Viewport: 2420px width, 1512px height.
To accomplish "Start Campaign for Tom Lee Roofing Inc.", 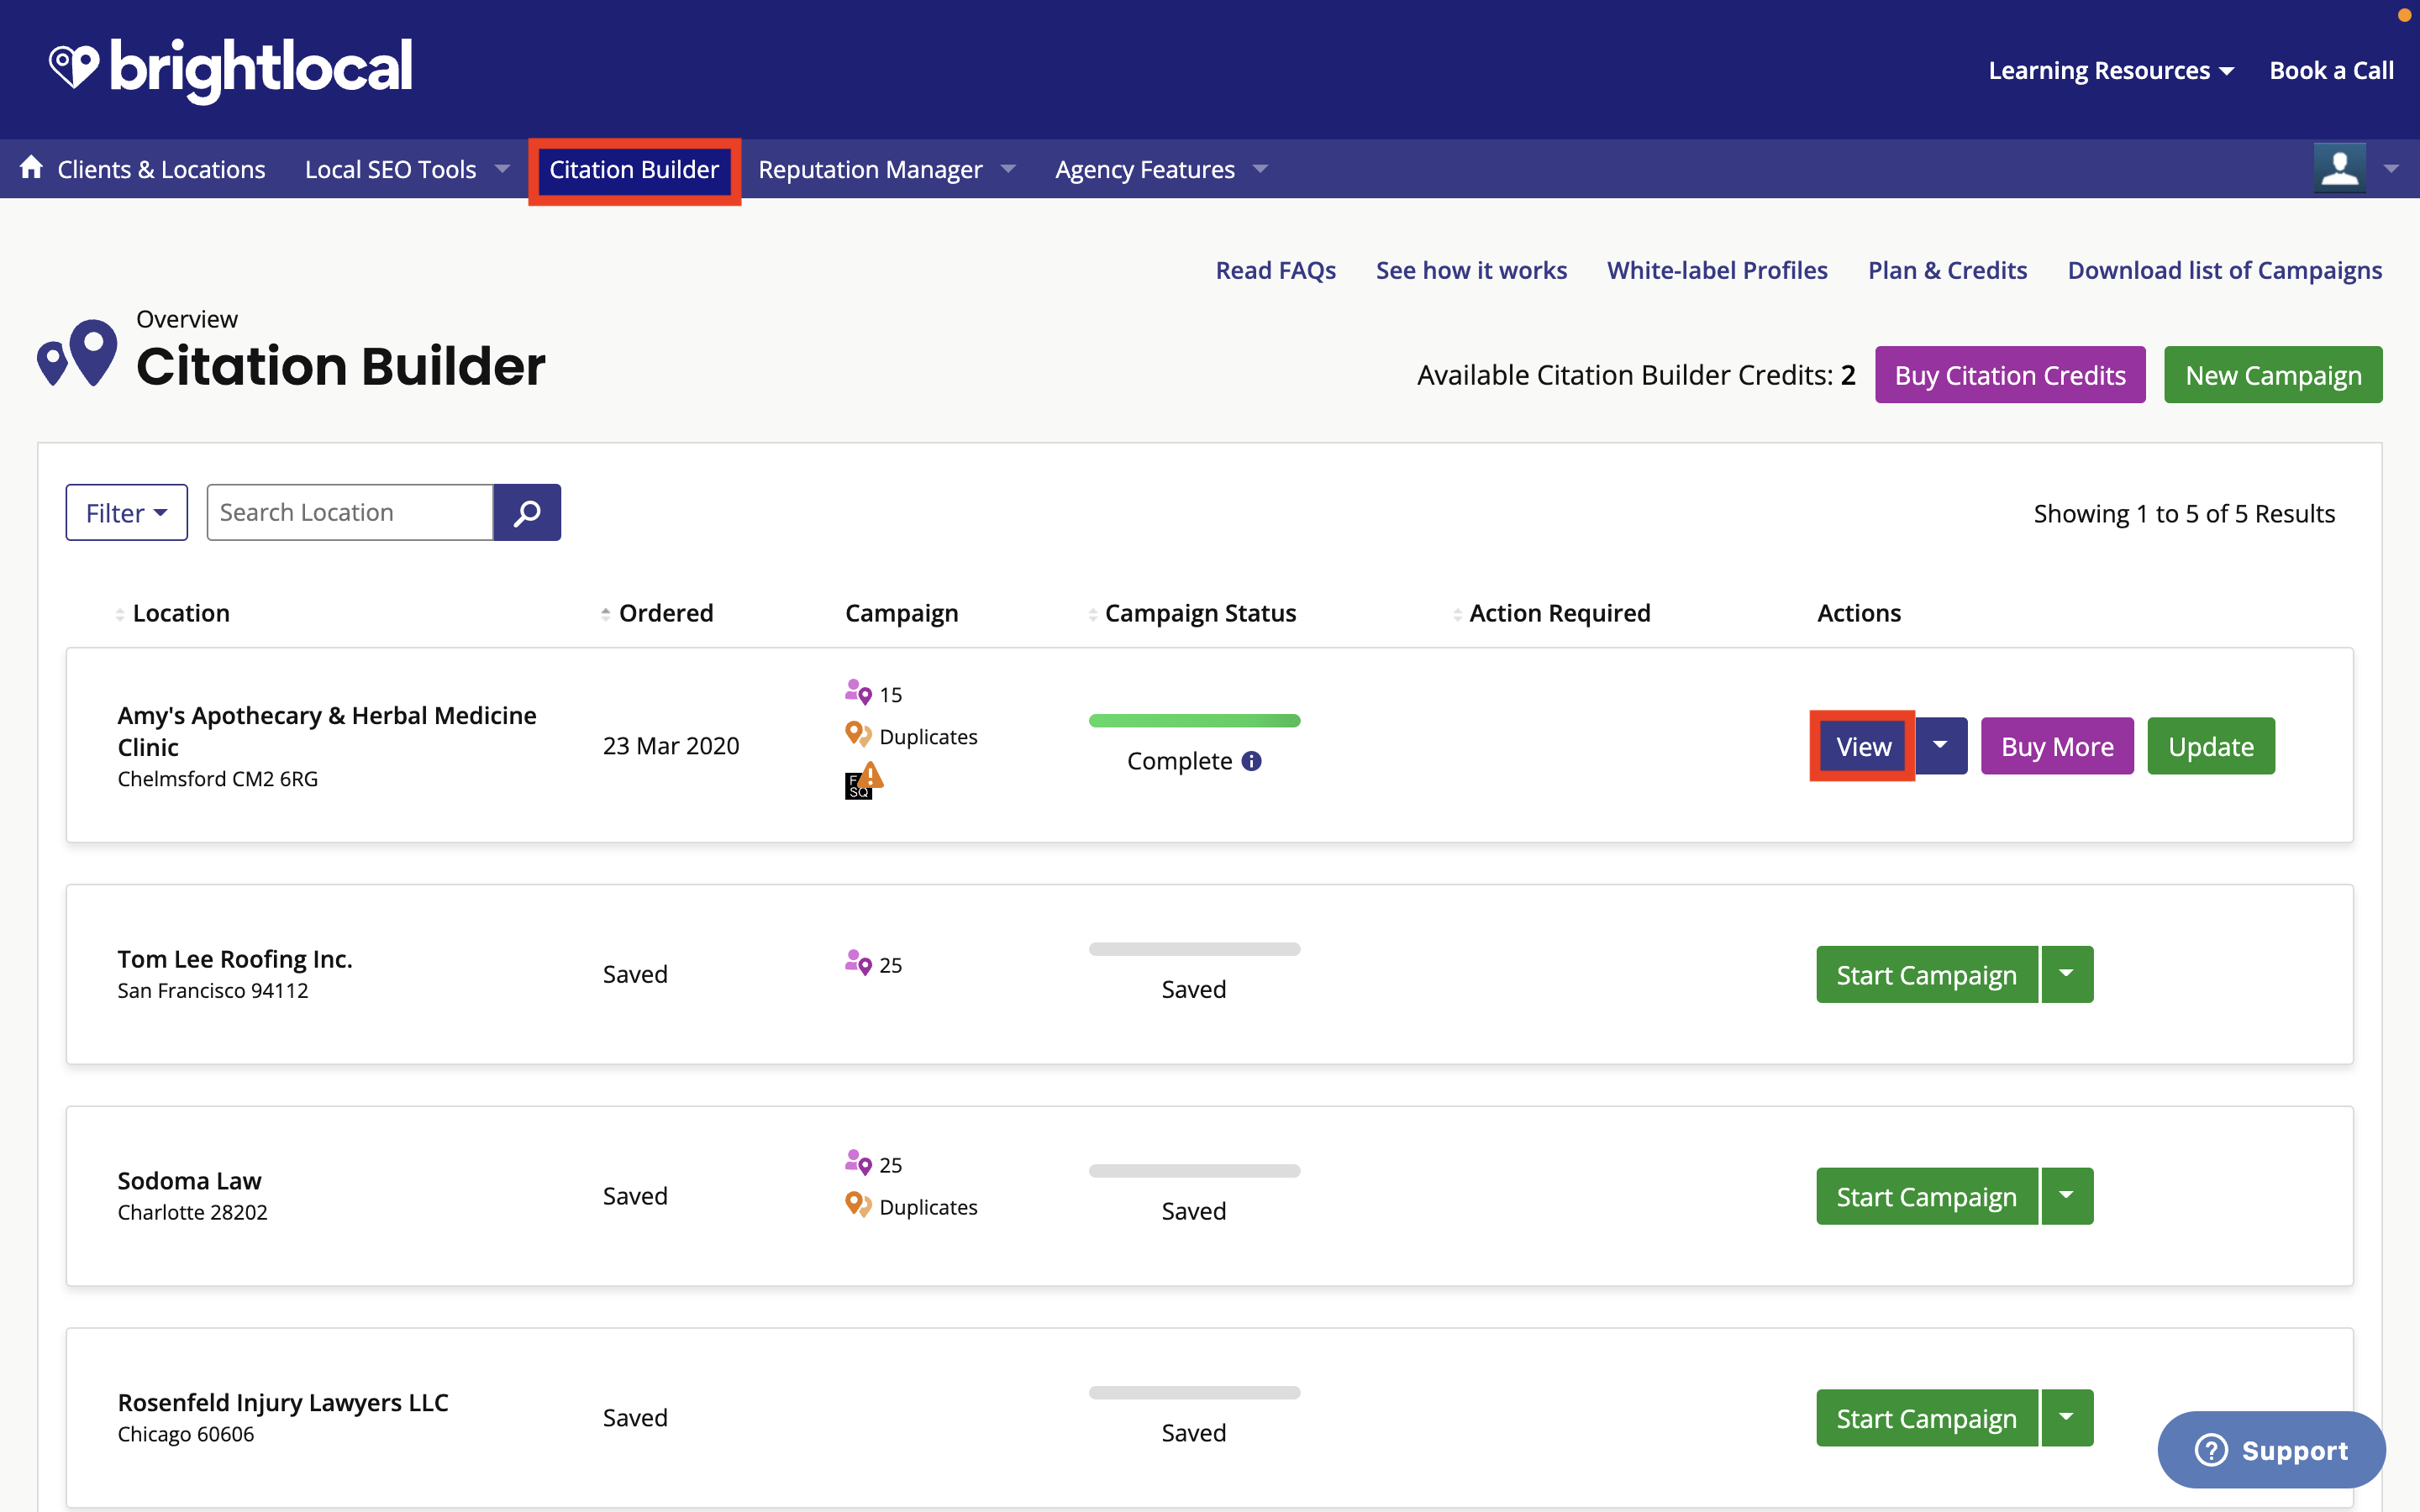I will pos(1927,974).
